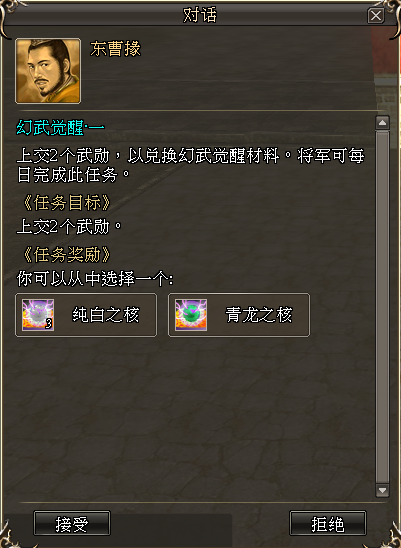Screen dimensions: 401x548
Task: Click the 纯白之核 reward item icon
Action: click(x=38, y=315)
